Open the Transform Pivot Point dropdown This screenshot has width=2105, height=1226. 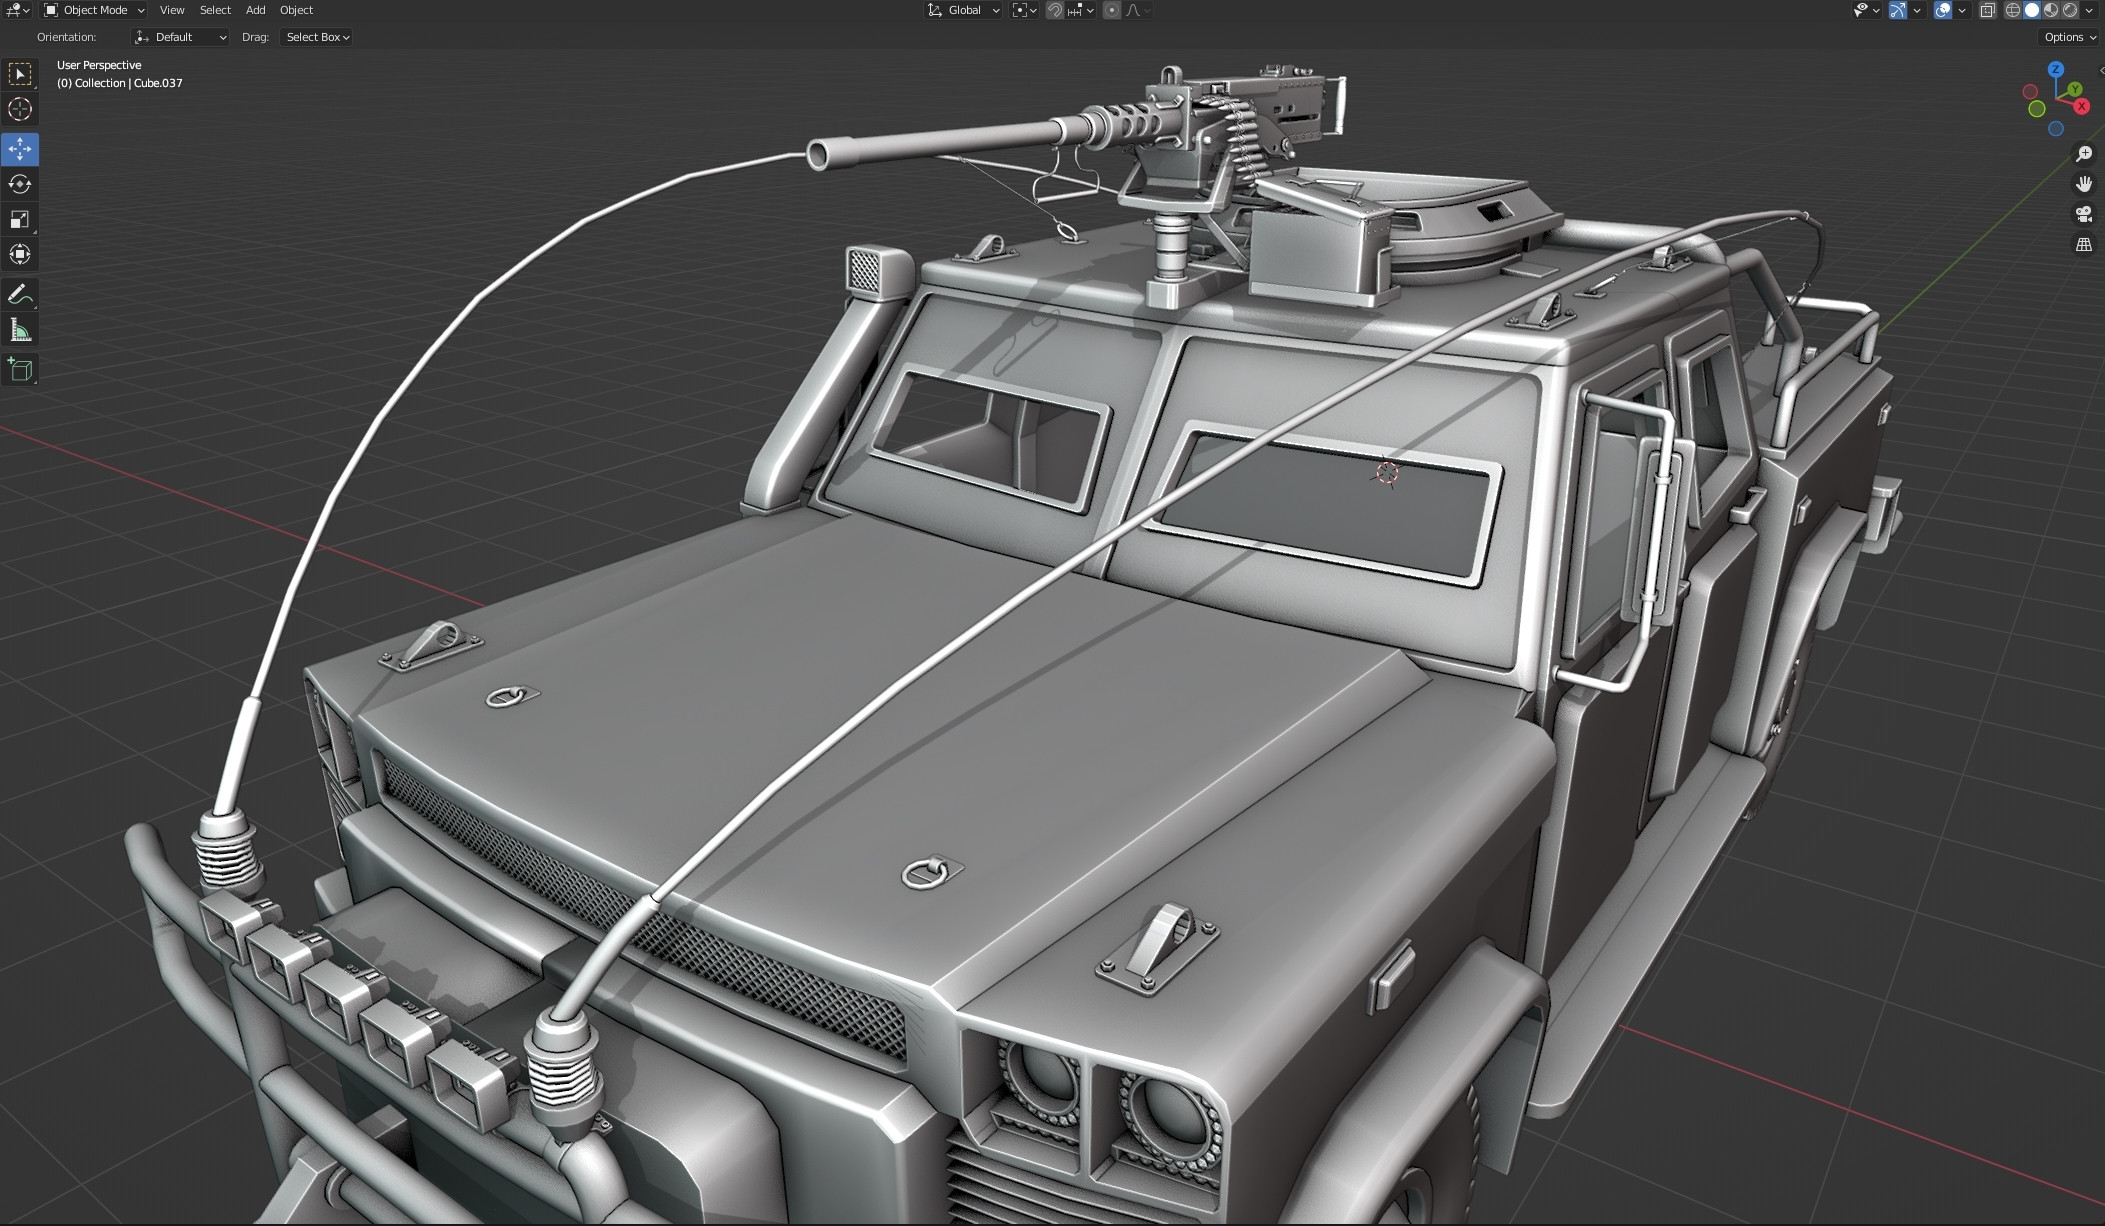point(1022,10)
